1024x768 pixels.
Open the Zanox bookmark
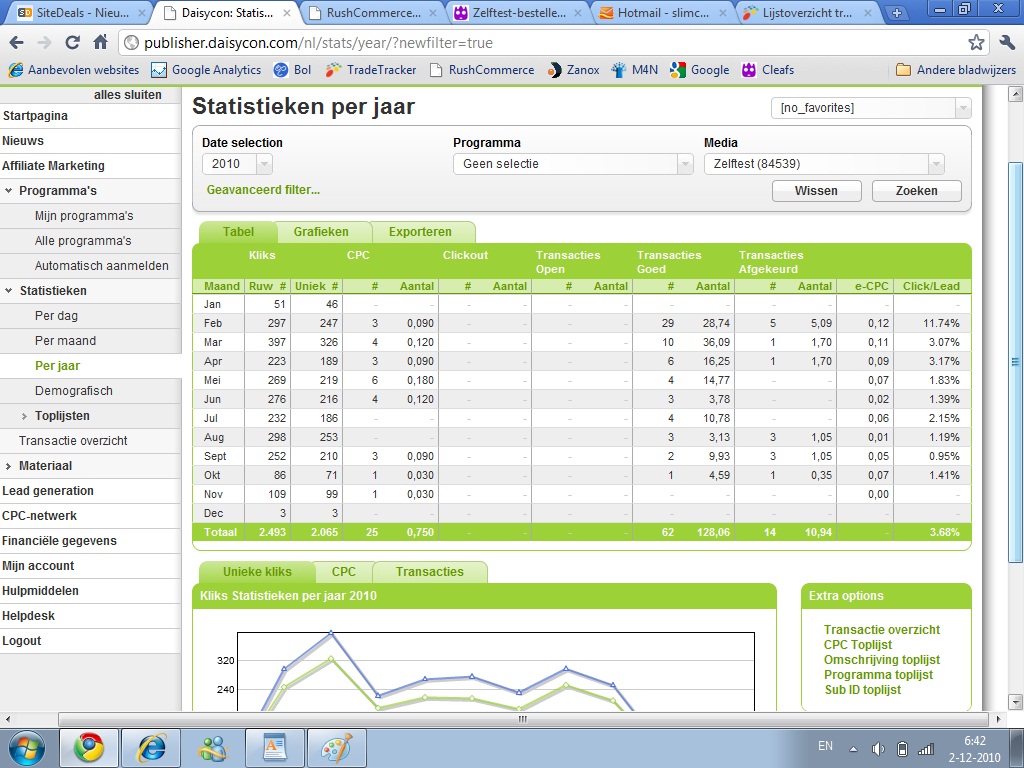[573, 70]
